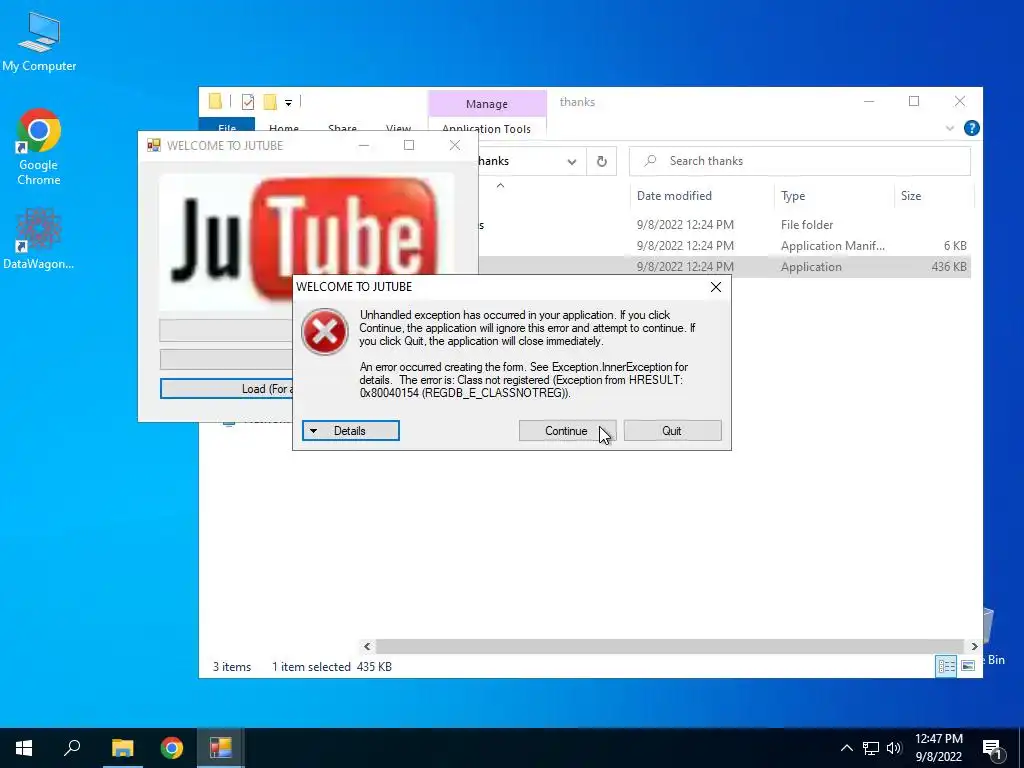
Task: Click the Load button in JuTube window
Action: [227, 389]
